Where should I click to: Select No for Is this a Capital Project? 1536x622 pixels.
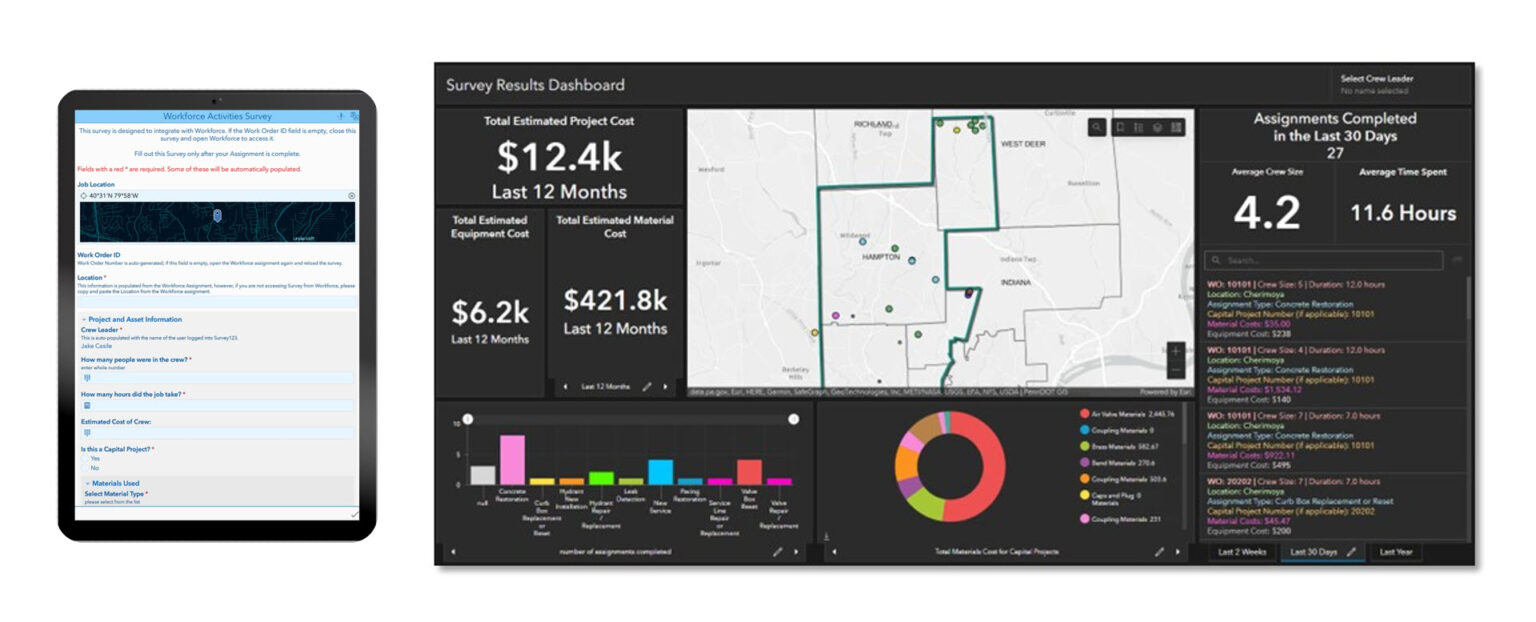point(84,468)
